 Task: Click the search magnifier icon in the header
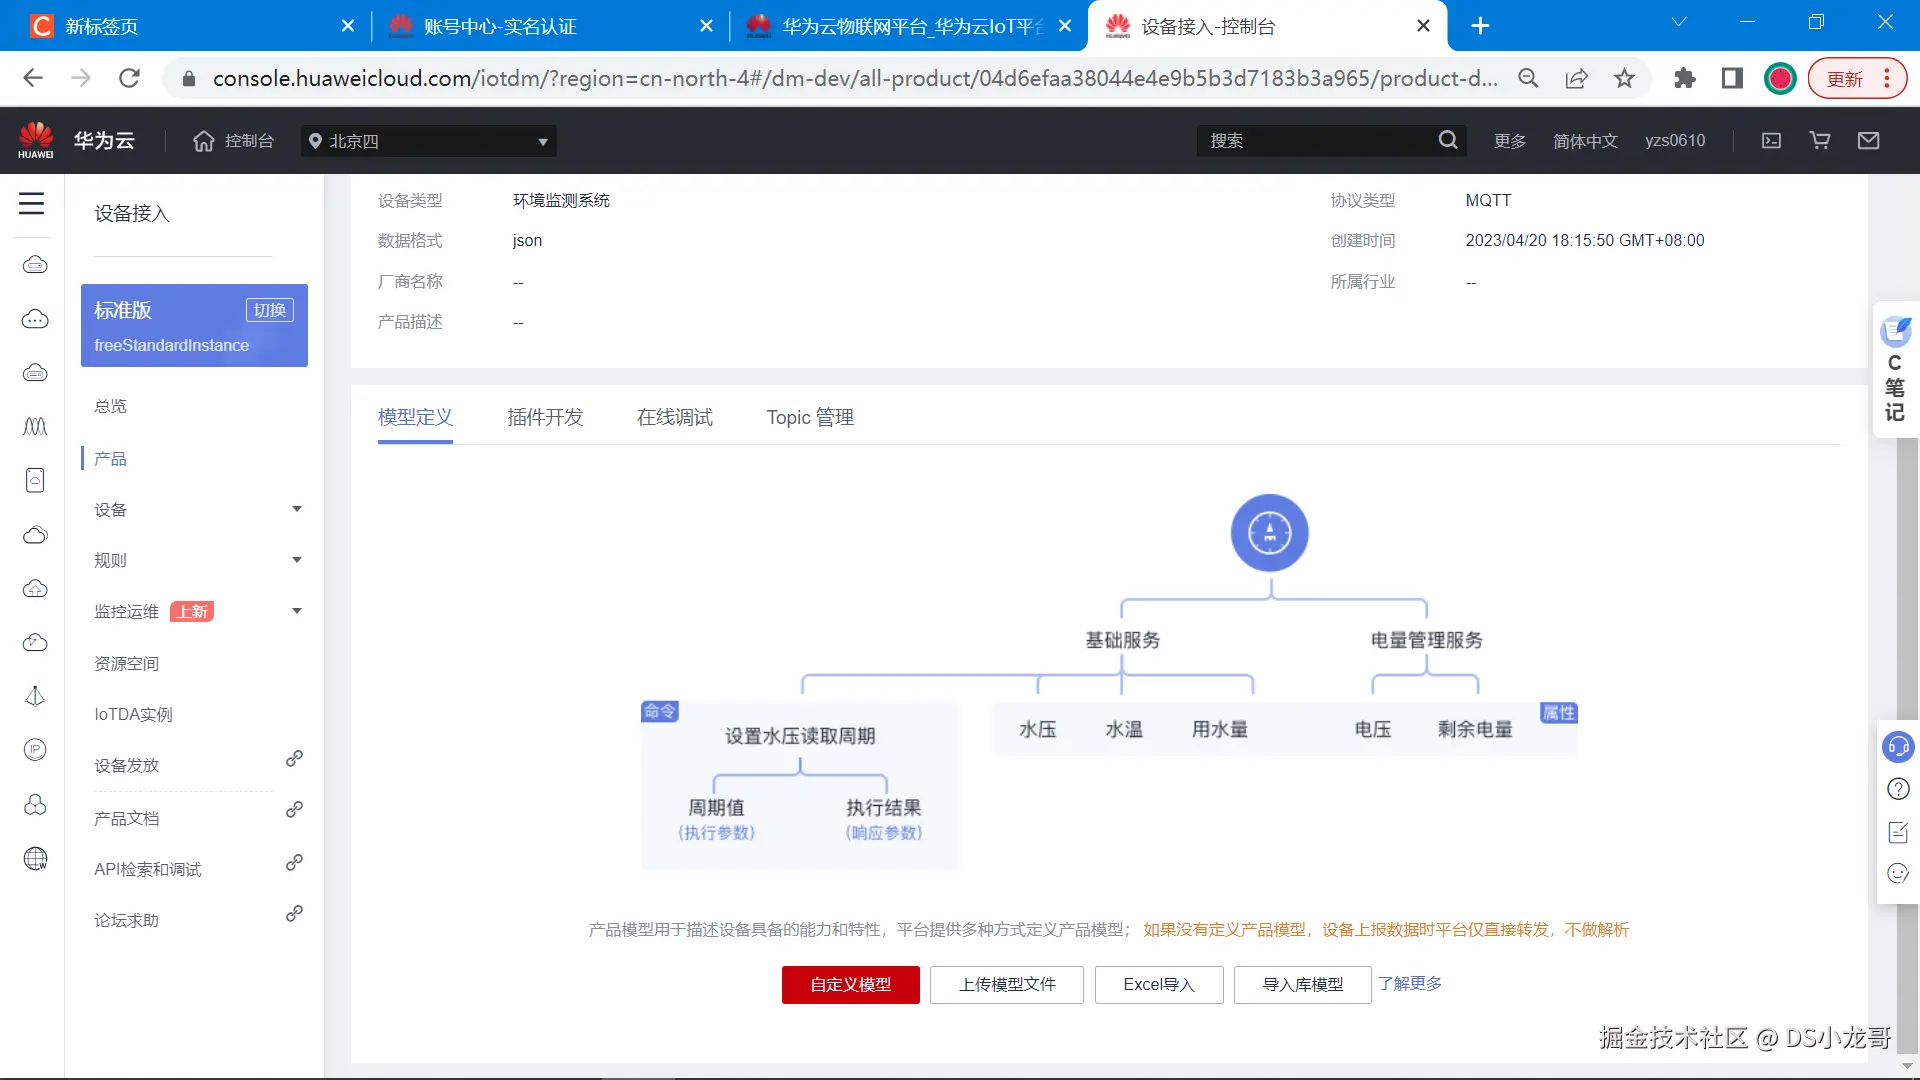coord(1447,141)
